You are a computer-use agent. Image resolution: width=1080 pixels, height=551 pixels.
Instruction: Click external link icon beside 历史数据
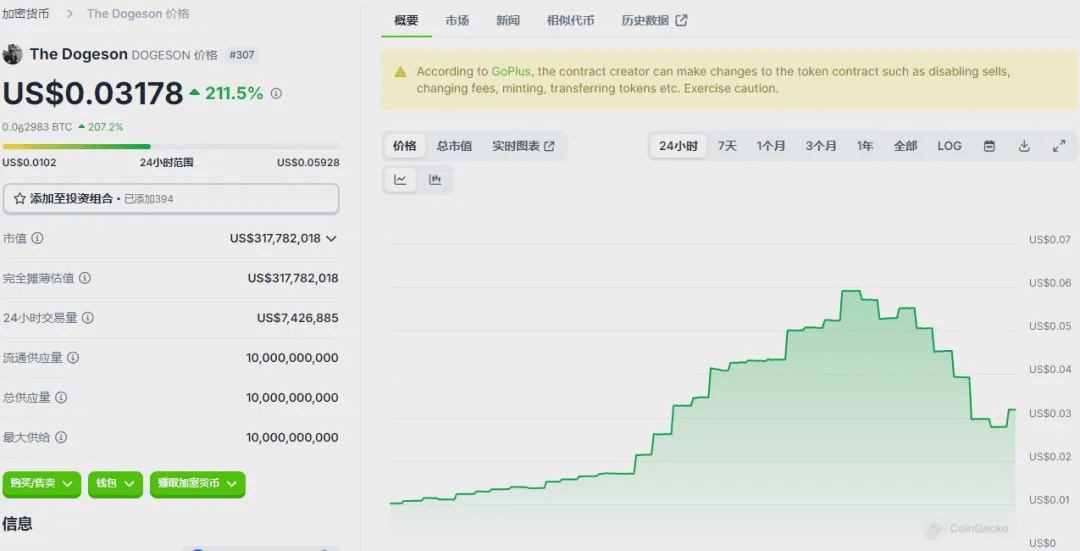click(681, 21)
